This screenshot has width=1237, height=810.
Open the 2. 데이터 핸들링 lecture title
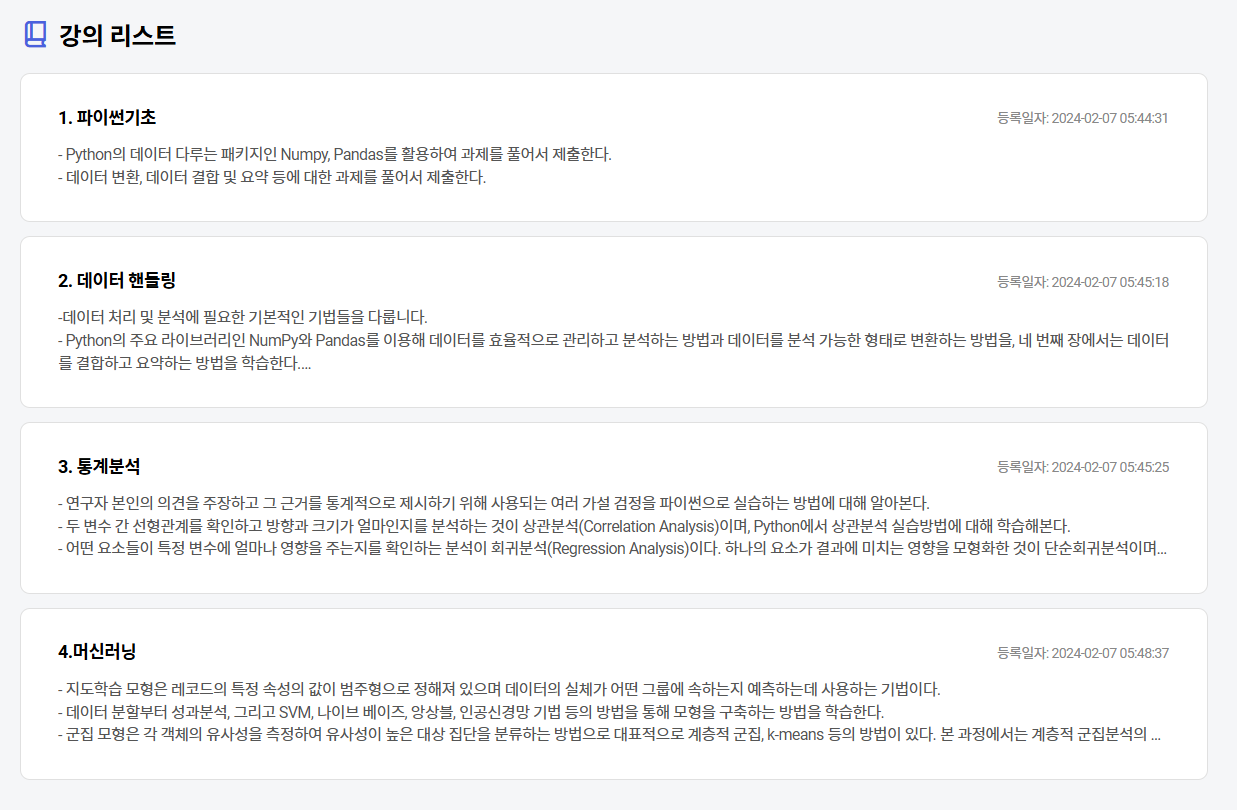click(x=117, y=280)
